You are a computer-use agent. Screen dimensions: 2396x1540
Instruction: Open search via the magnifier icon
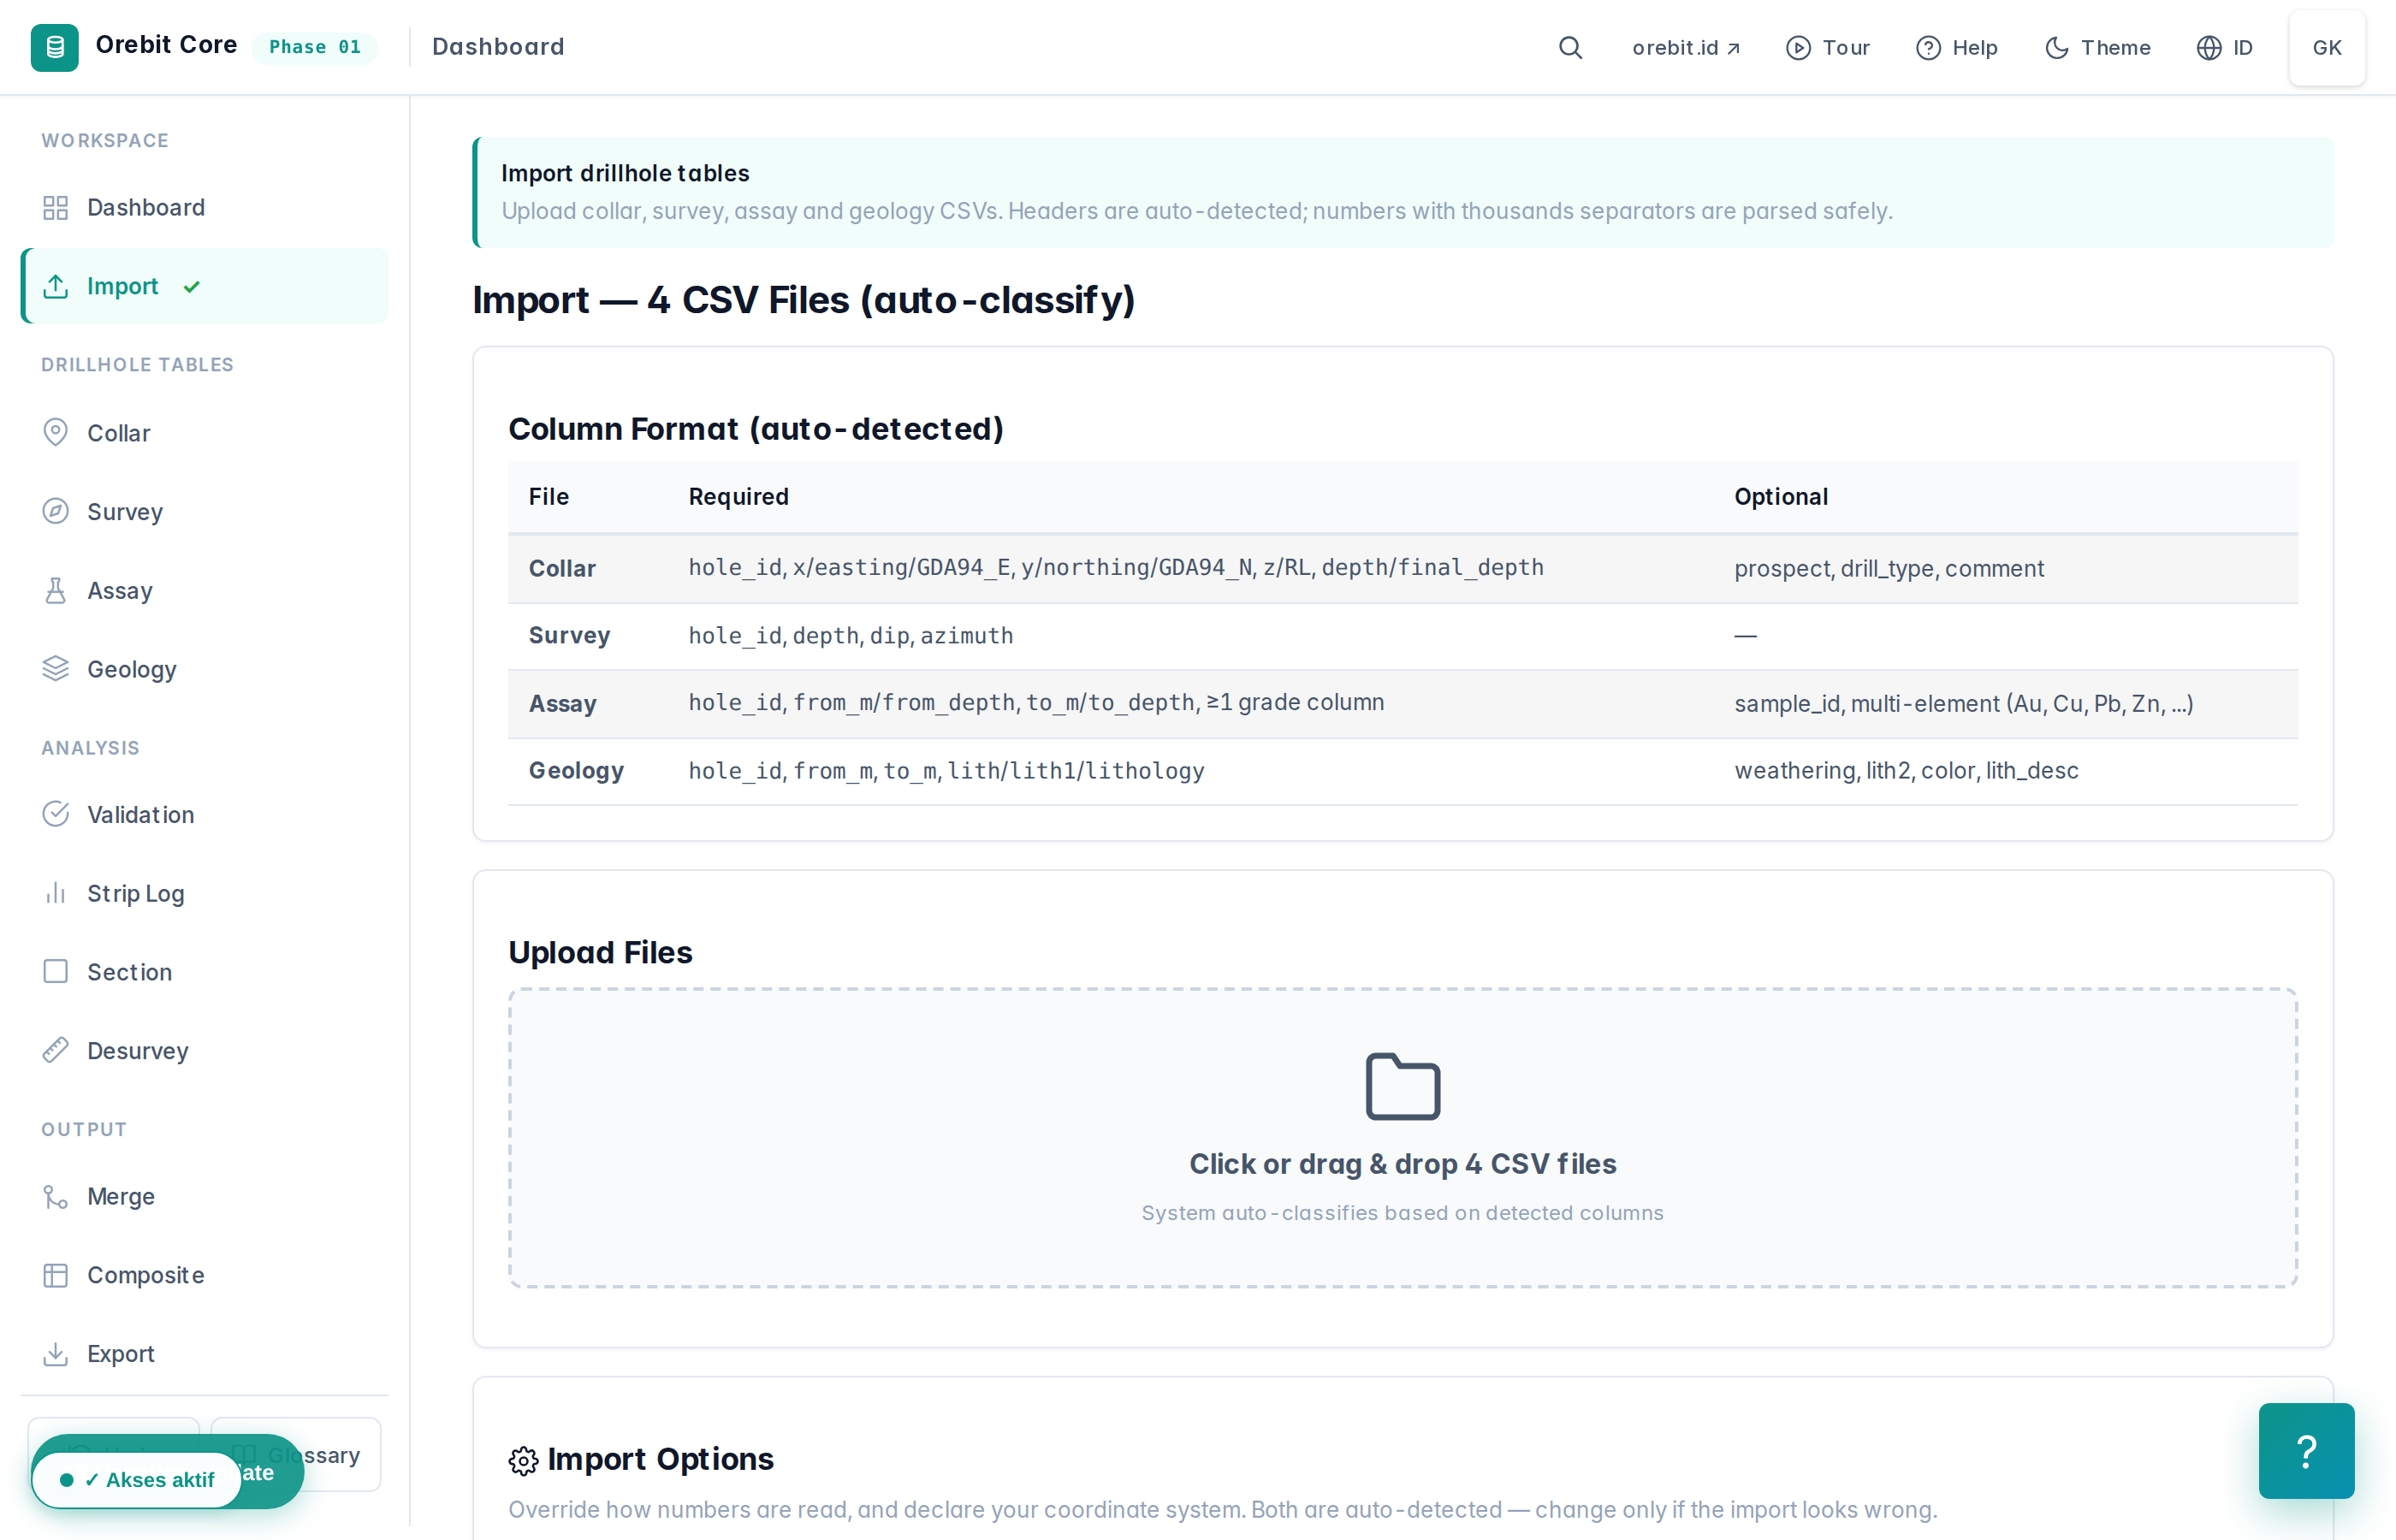pyautogui.click(x=1570, y=48)
